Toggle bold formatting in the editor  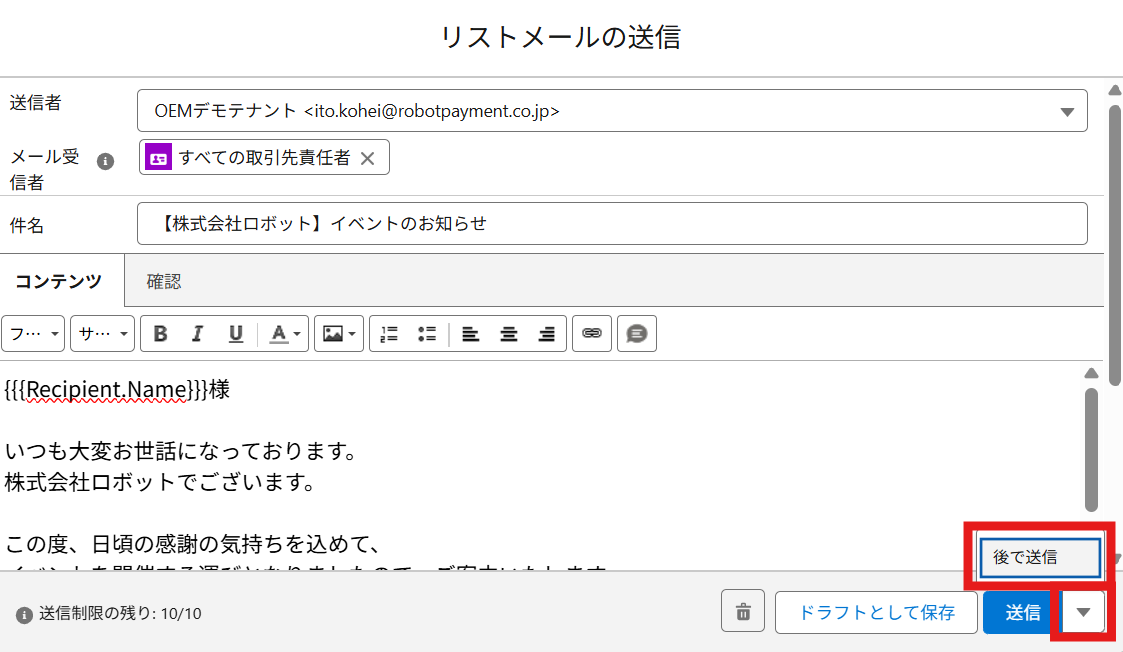(x=160, y=334)
